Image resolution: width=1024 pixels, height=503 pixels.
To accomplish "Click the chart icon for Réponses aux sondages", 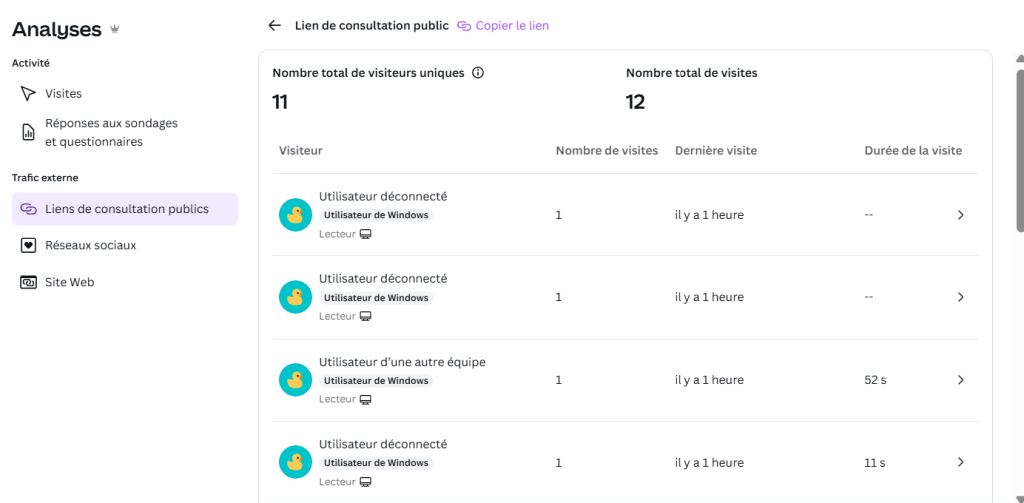I will 28,133.
